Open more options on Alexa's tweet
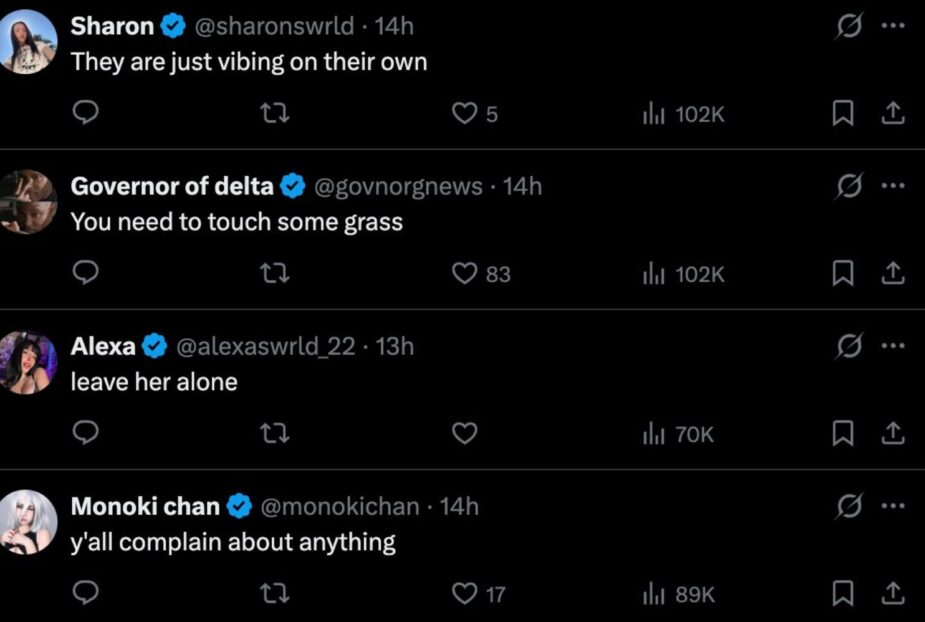 (893, 346)
